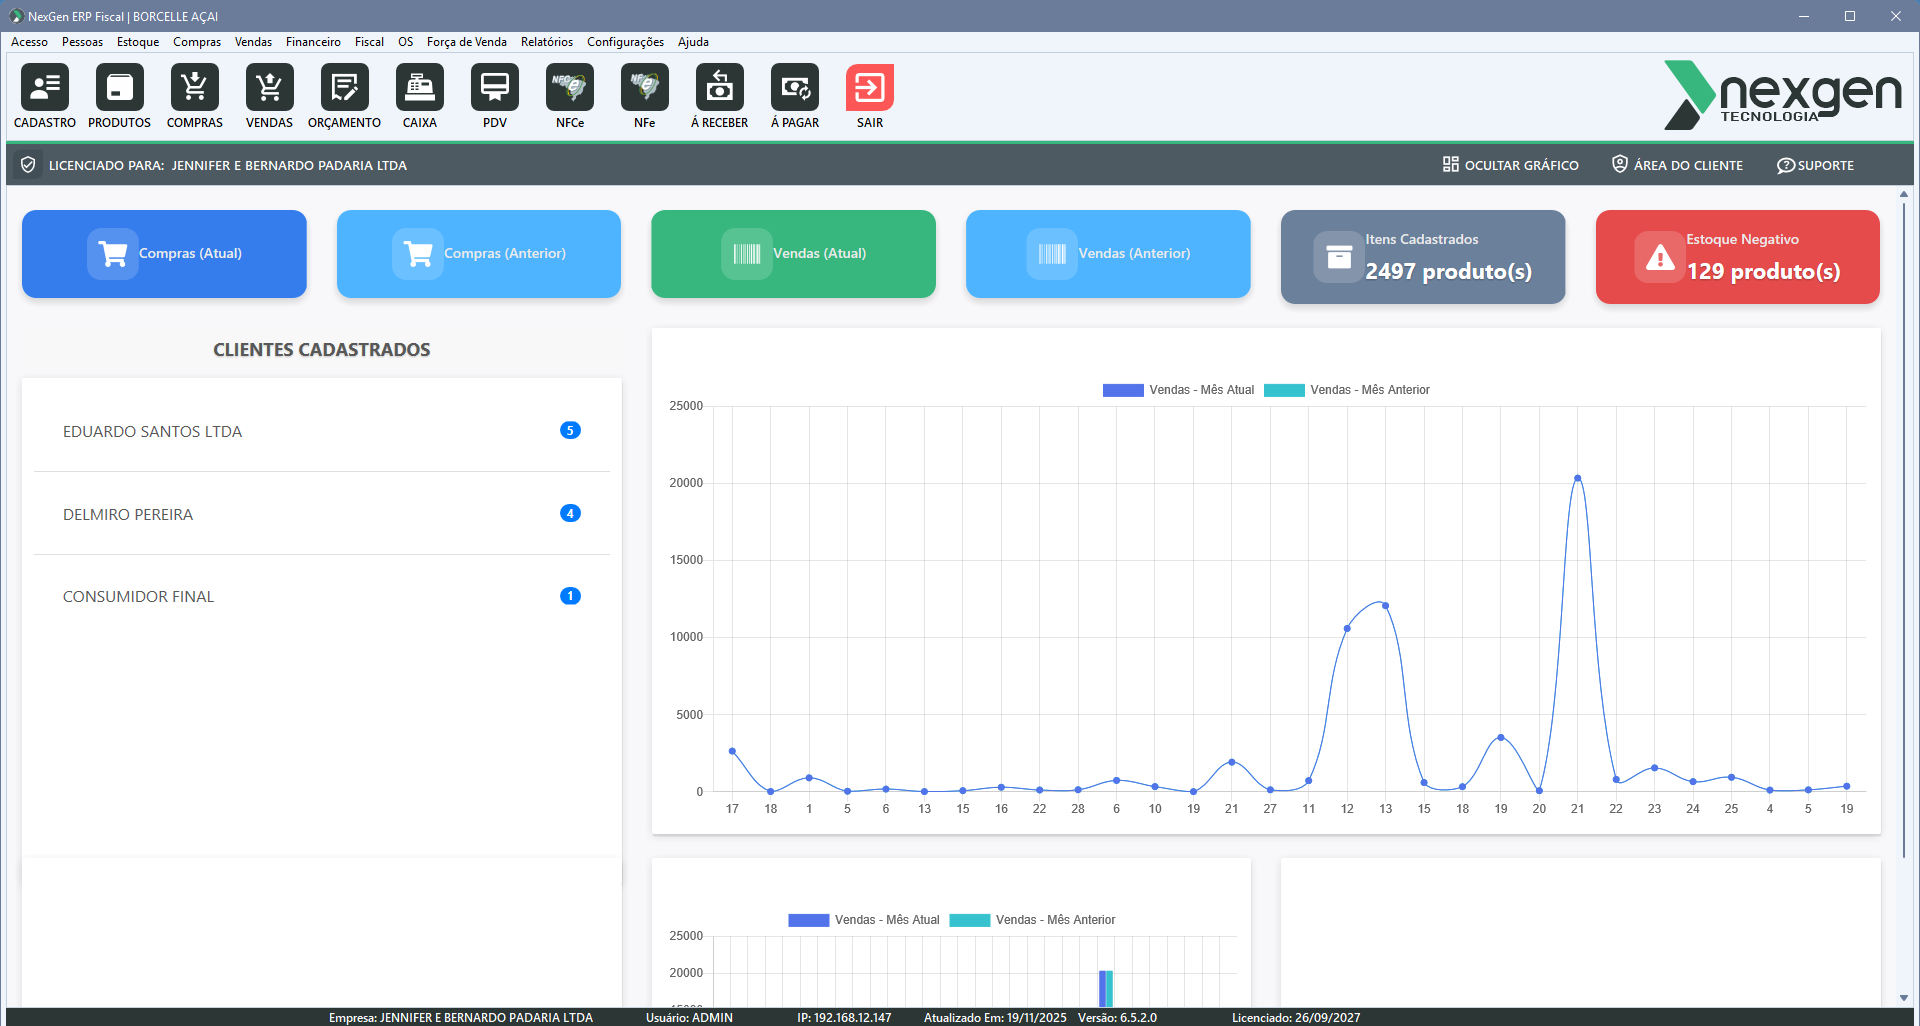The height and width of the screenshot is (1026, 1920).
Task: Toggle OCULTAR GRÁFICO to hide charts
Action: pyautogui.click(x=1511, y=165)
